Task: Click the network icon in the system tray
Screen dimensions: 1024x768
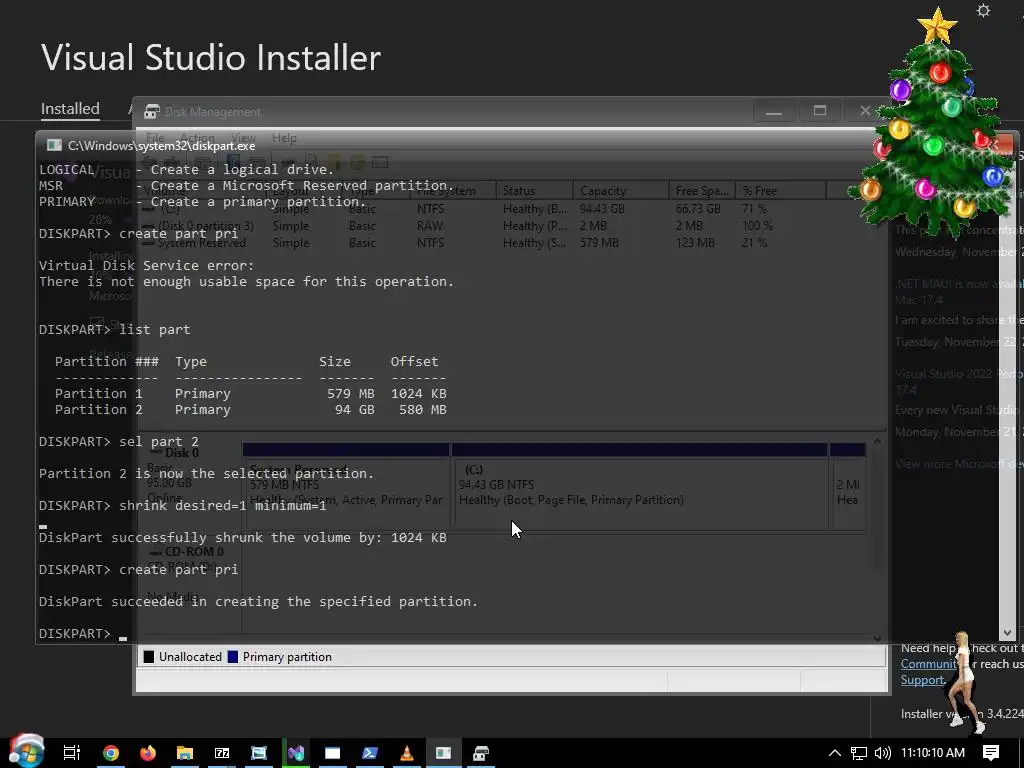Action: pos(859,753)
